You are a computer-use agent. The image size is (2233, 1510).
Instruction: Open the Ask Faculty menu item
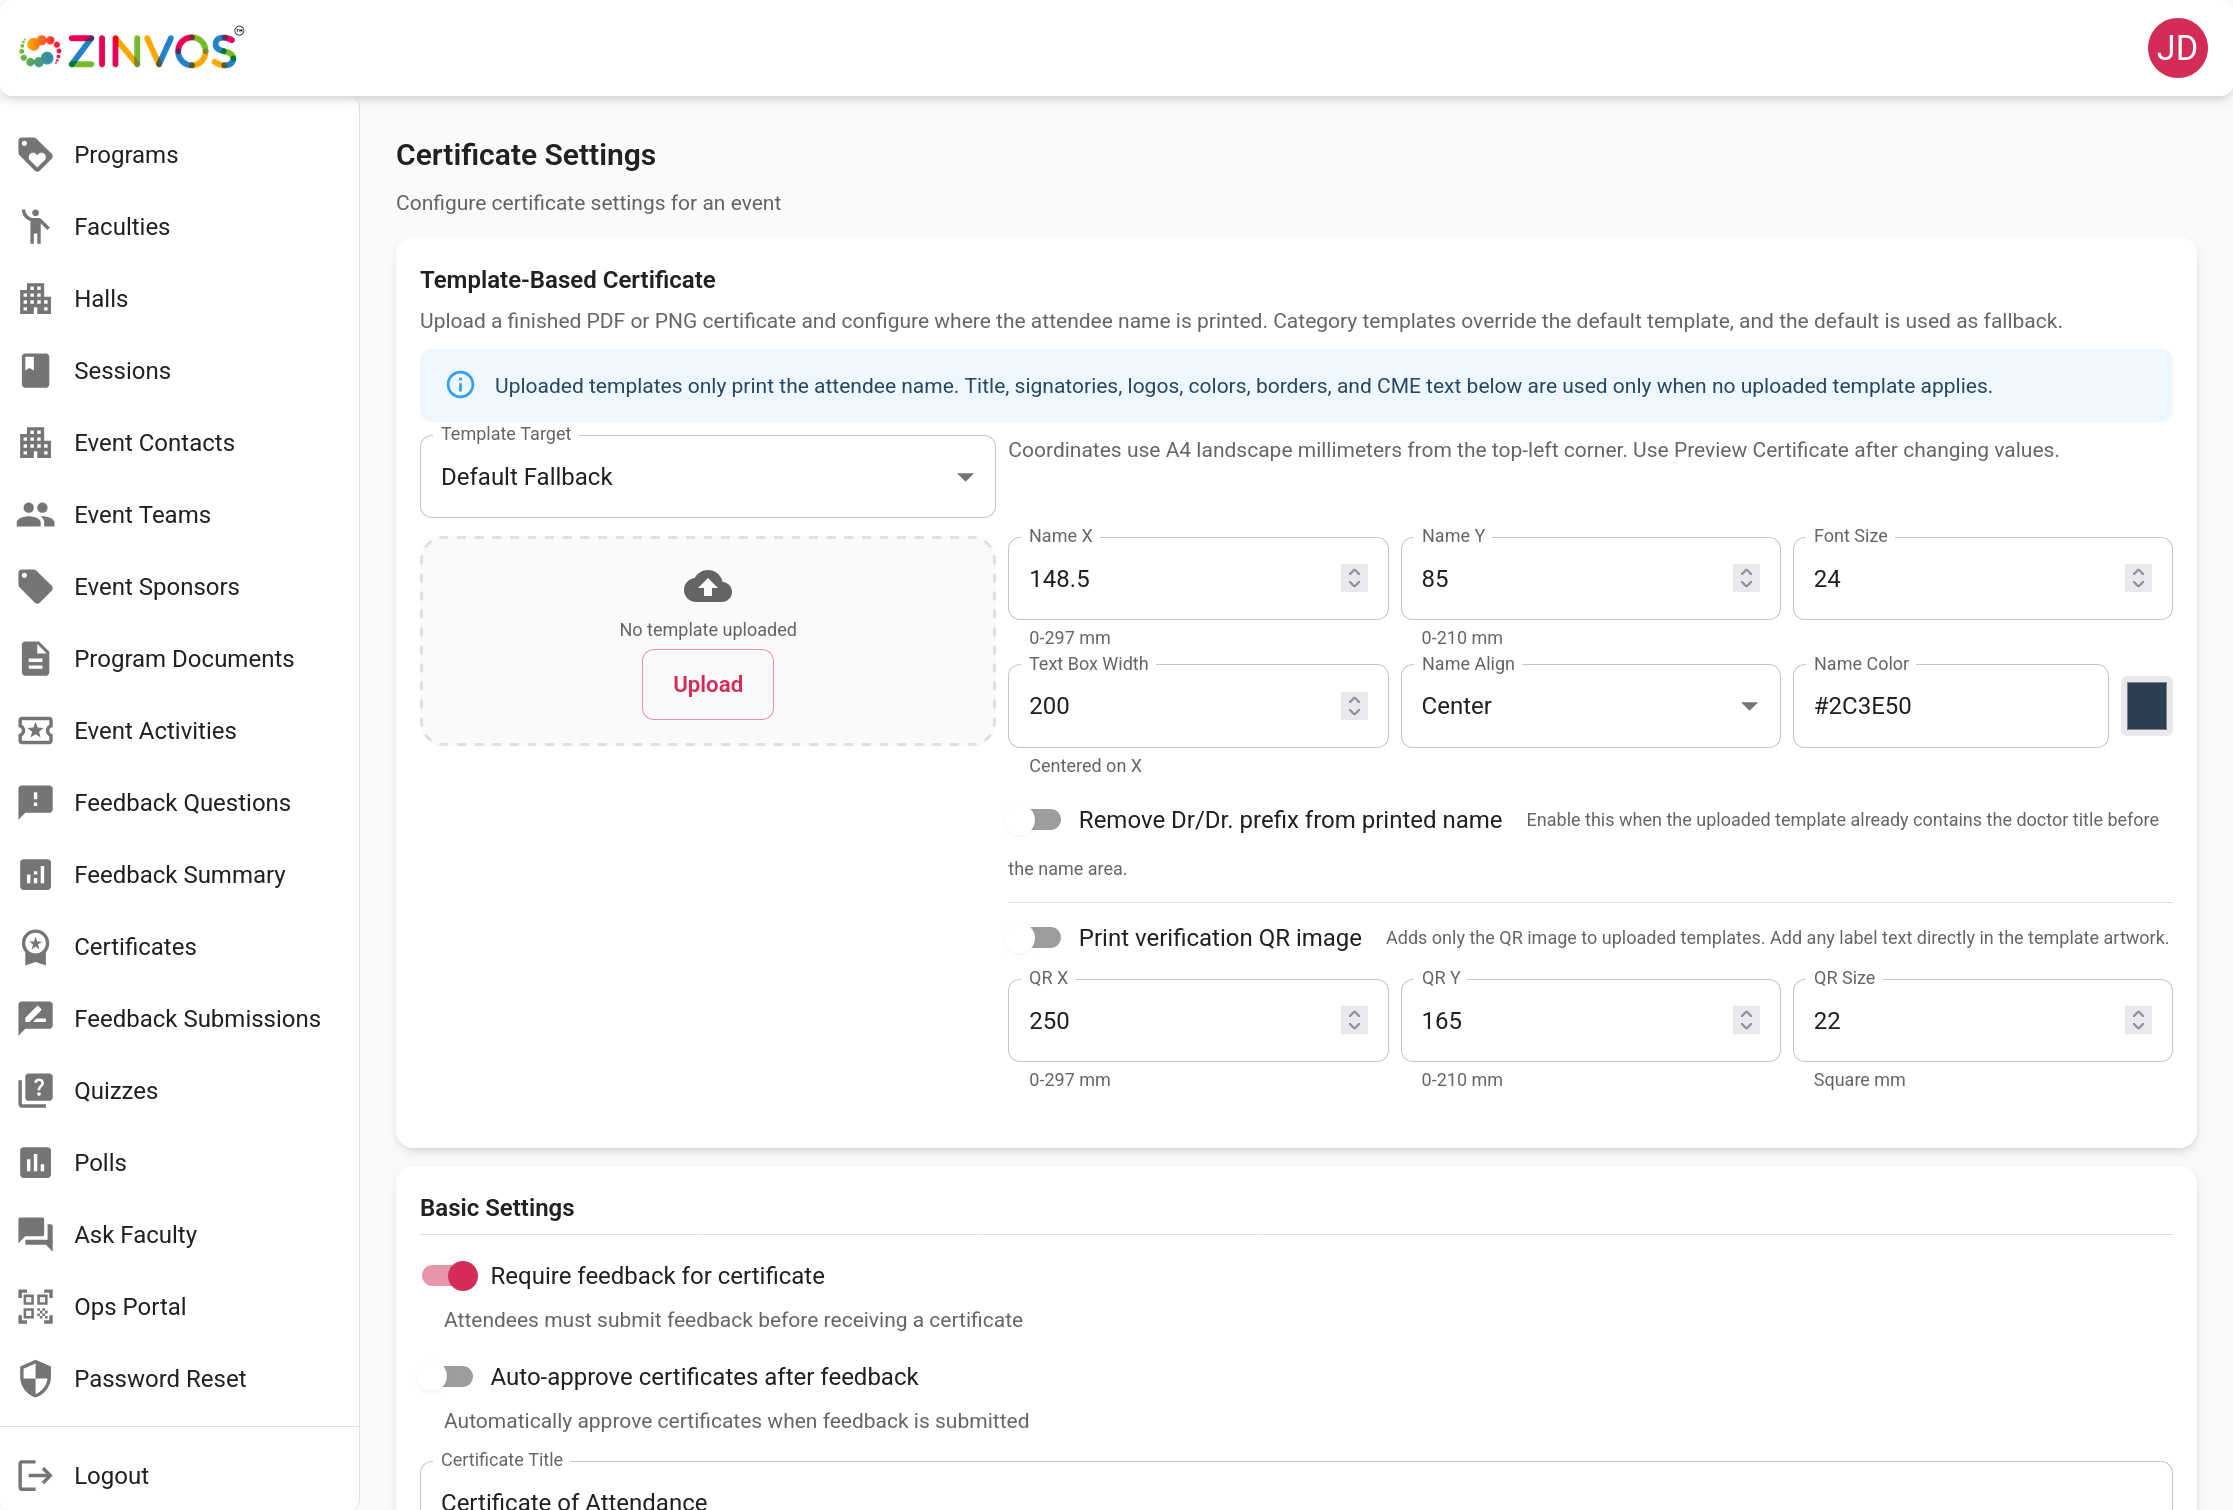179,1235
